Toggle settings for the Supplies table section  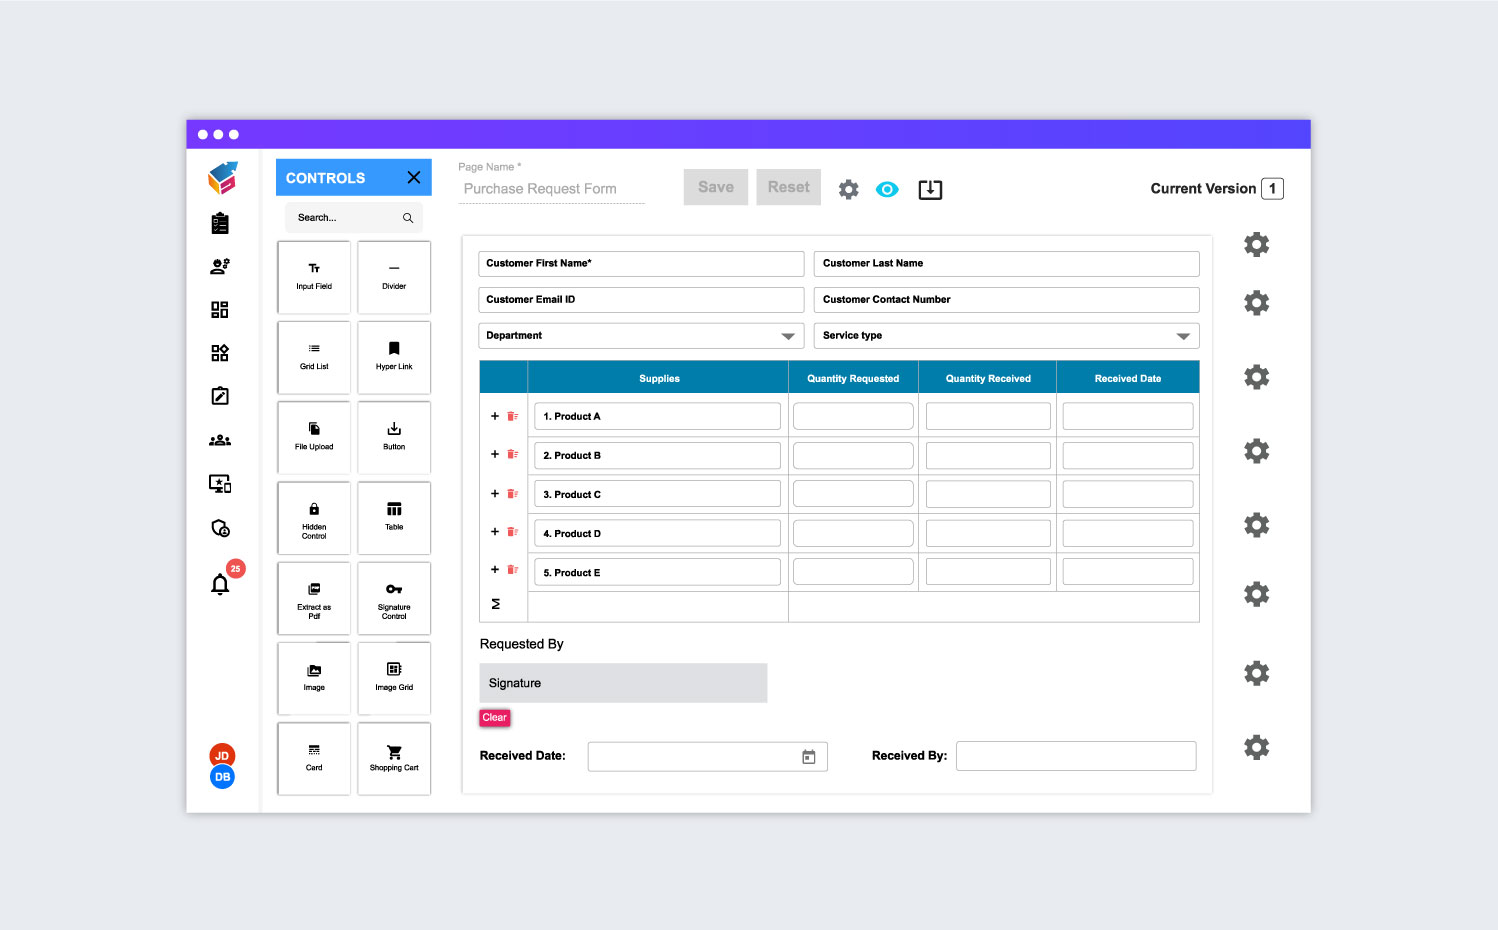tap(1256, 377)
